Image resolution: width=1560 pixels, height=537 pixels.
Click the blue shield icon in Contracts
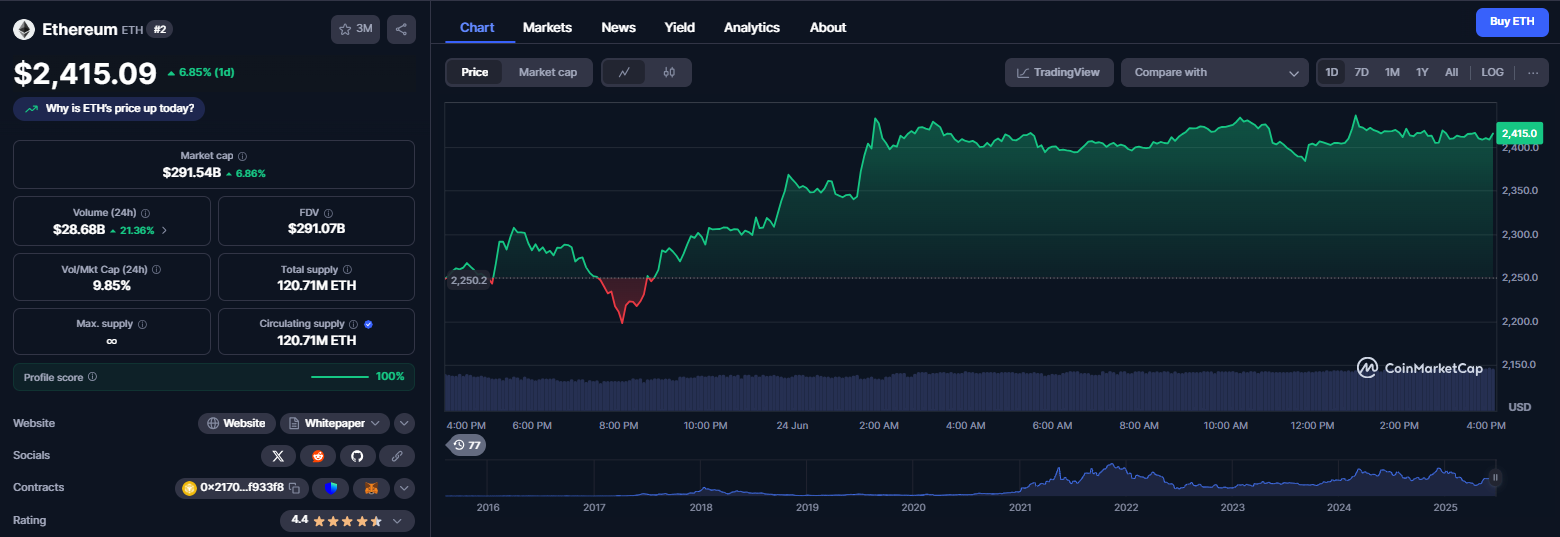[331, 488]
